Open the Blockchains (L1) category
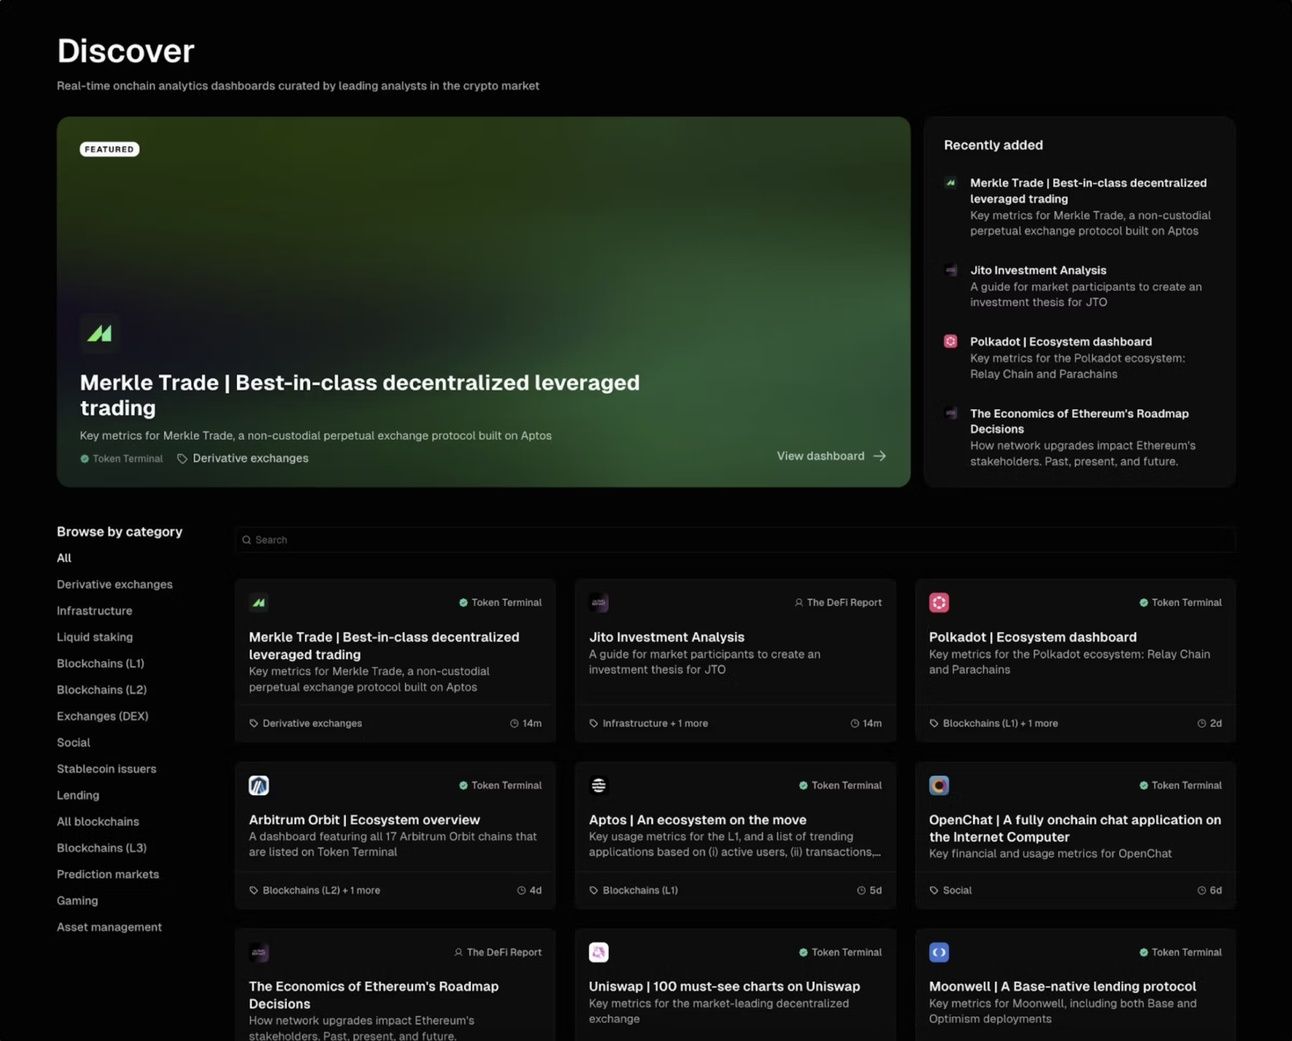Viewport: 1292px width, 1041px height. (101, 664)
